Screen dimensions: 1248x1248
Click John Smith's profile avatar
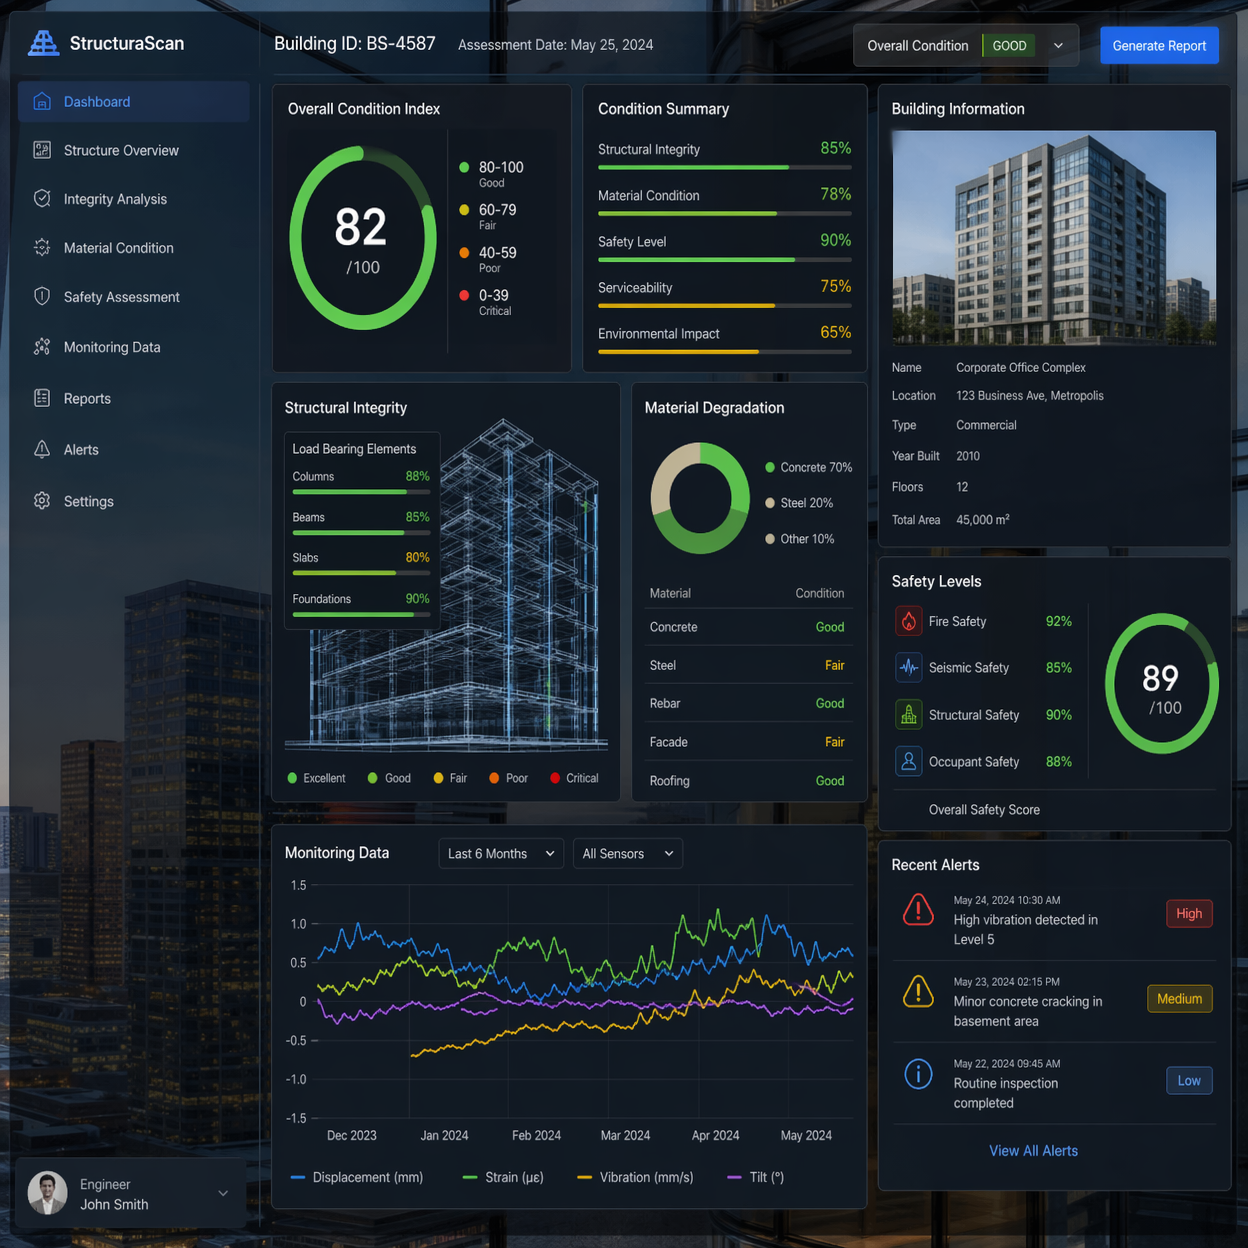[47, 1193]
